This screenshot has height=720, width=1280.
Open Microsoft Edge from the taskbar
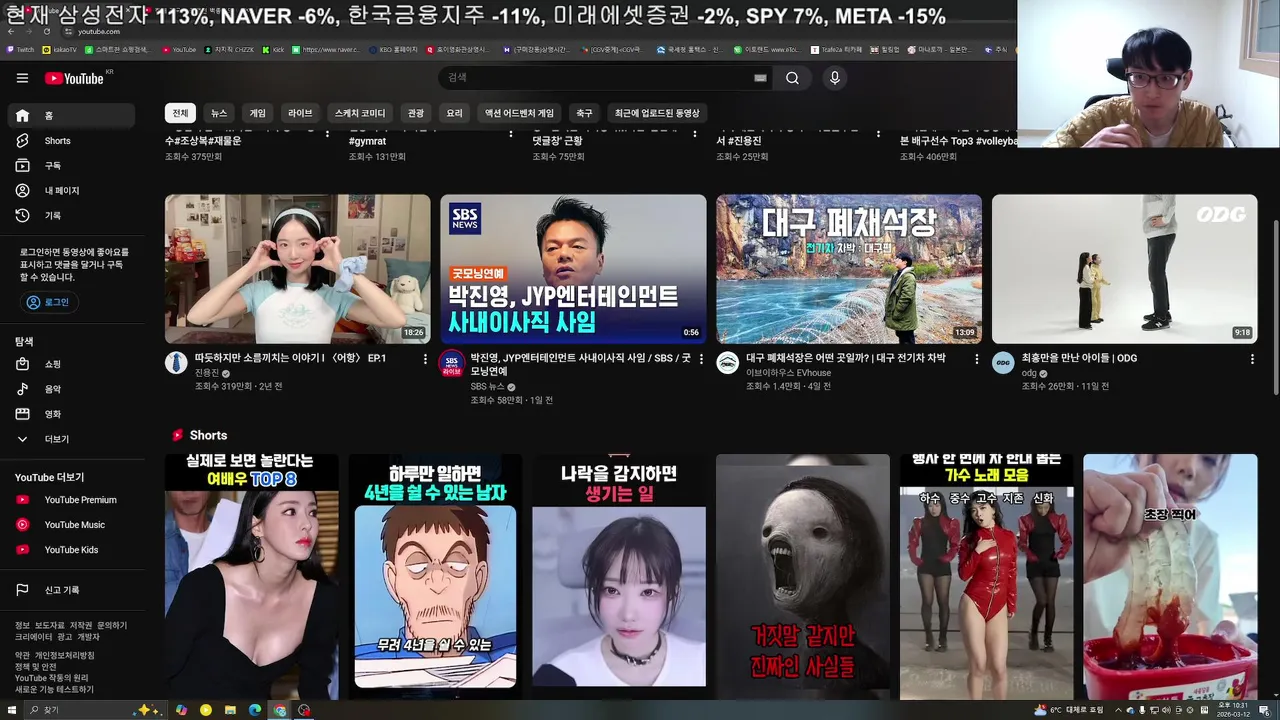pos(255,710)
